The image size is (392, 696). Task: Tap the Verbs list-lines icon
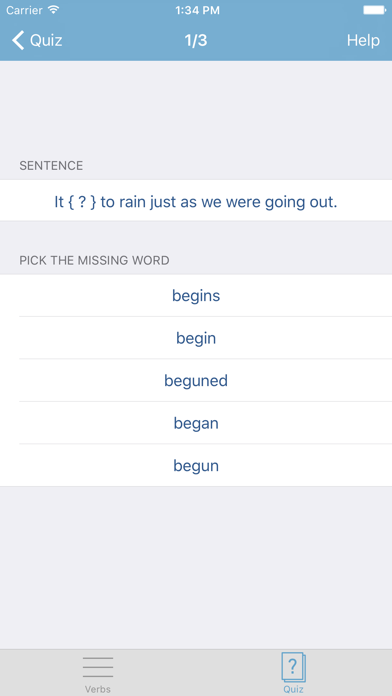98,667
